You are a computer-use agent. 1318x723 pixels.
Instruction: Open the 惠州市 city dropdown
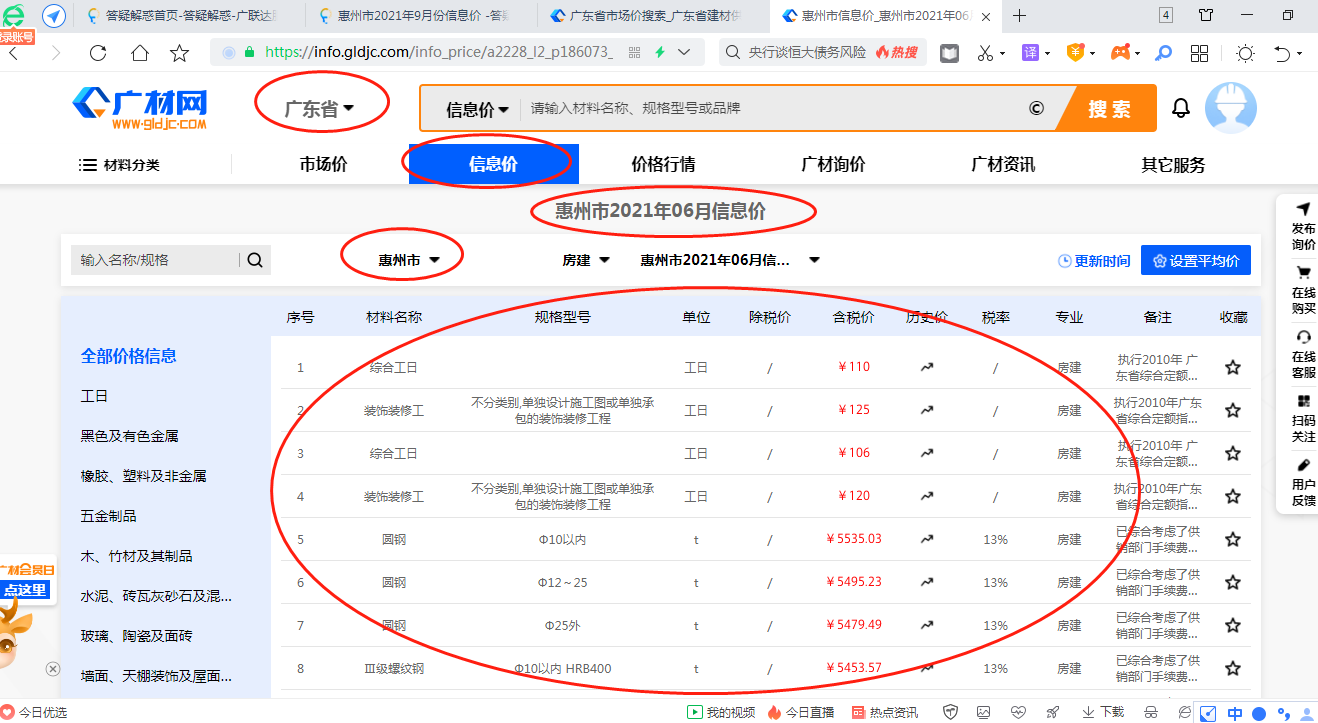409,260
